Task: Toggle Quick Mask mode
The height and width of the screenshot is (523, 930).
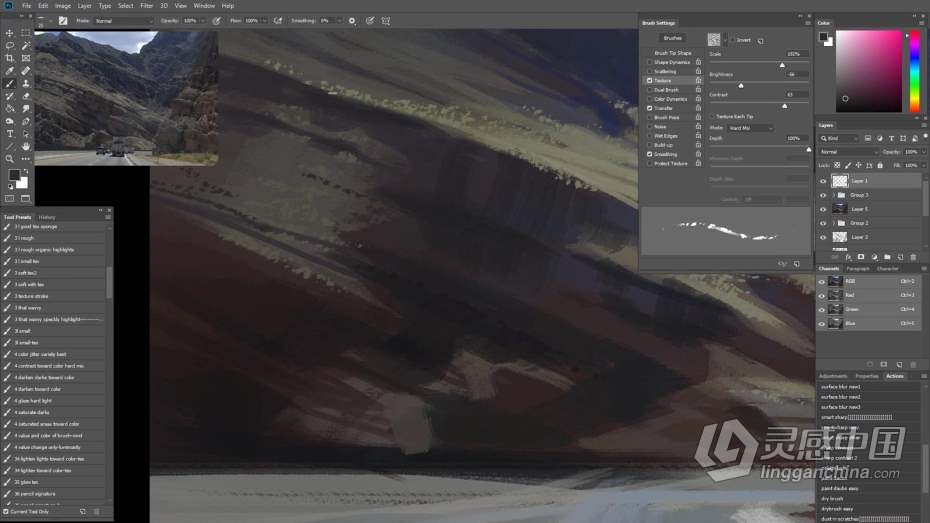Action: pos(9,199)
